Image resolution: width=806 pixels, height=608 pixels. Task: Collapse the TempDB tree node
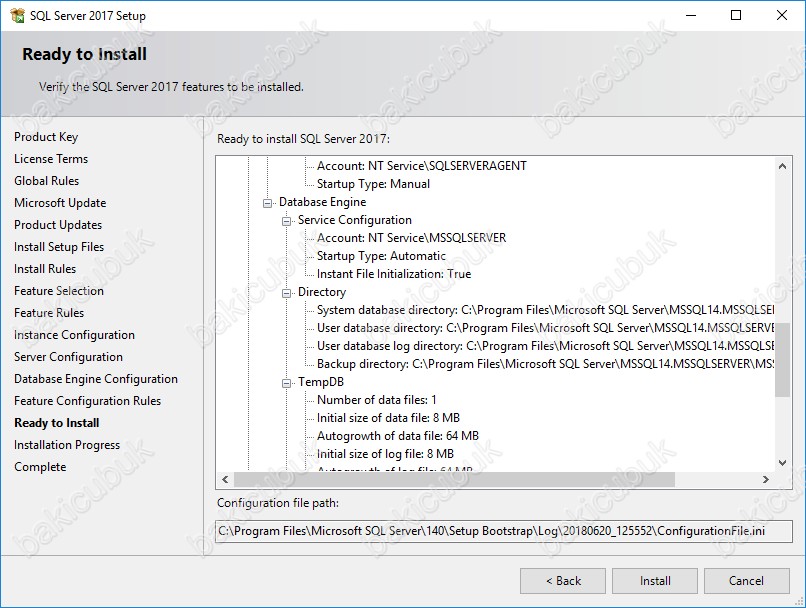coord(286,383)
